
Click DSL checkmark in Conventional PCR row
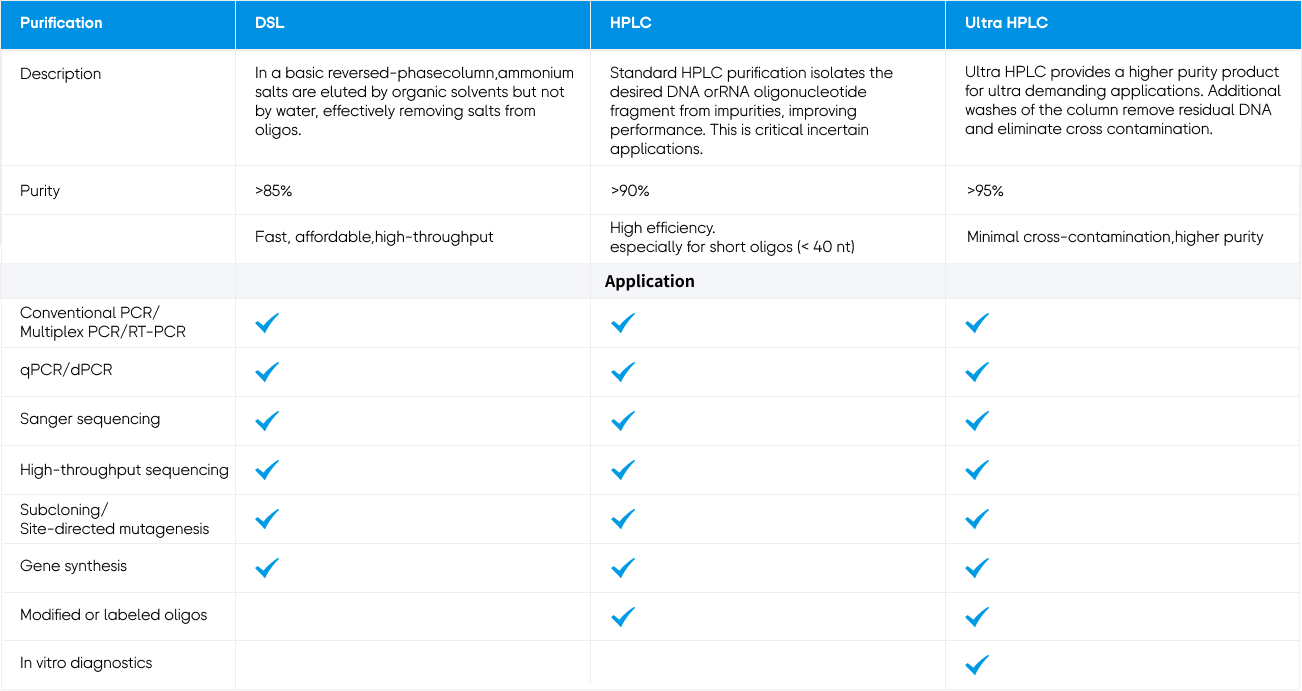pyautogui.click(x=267, y=322)
